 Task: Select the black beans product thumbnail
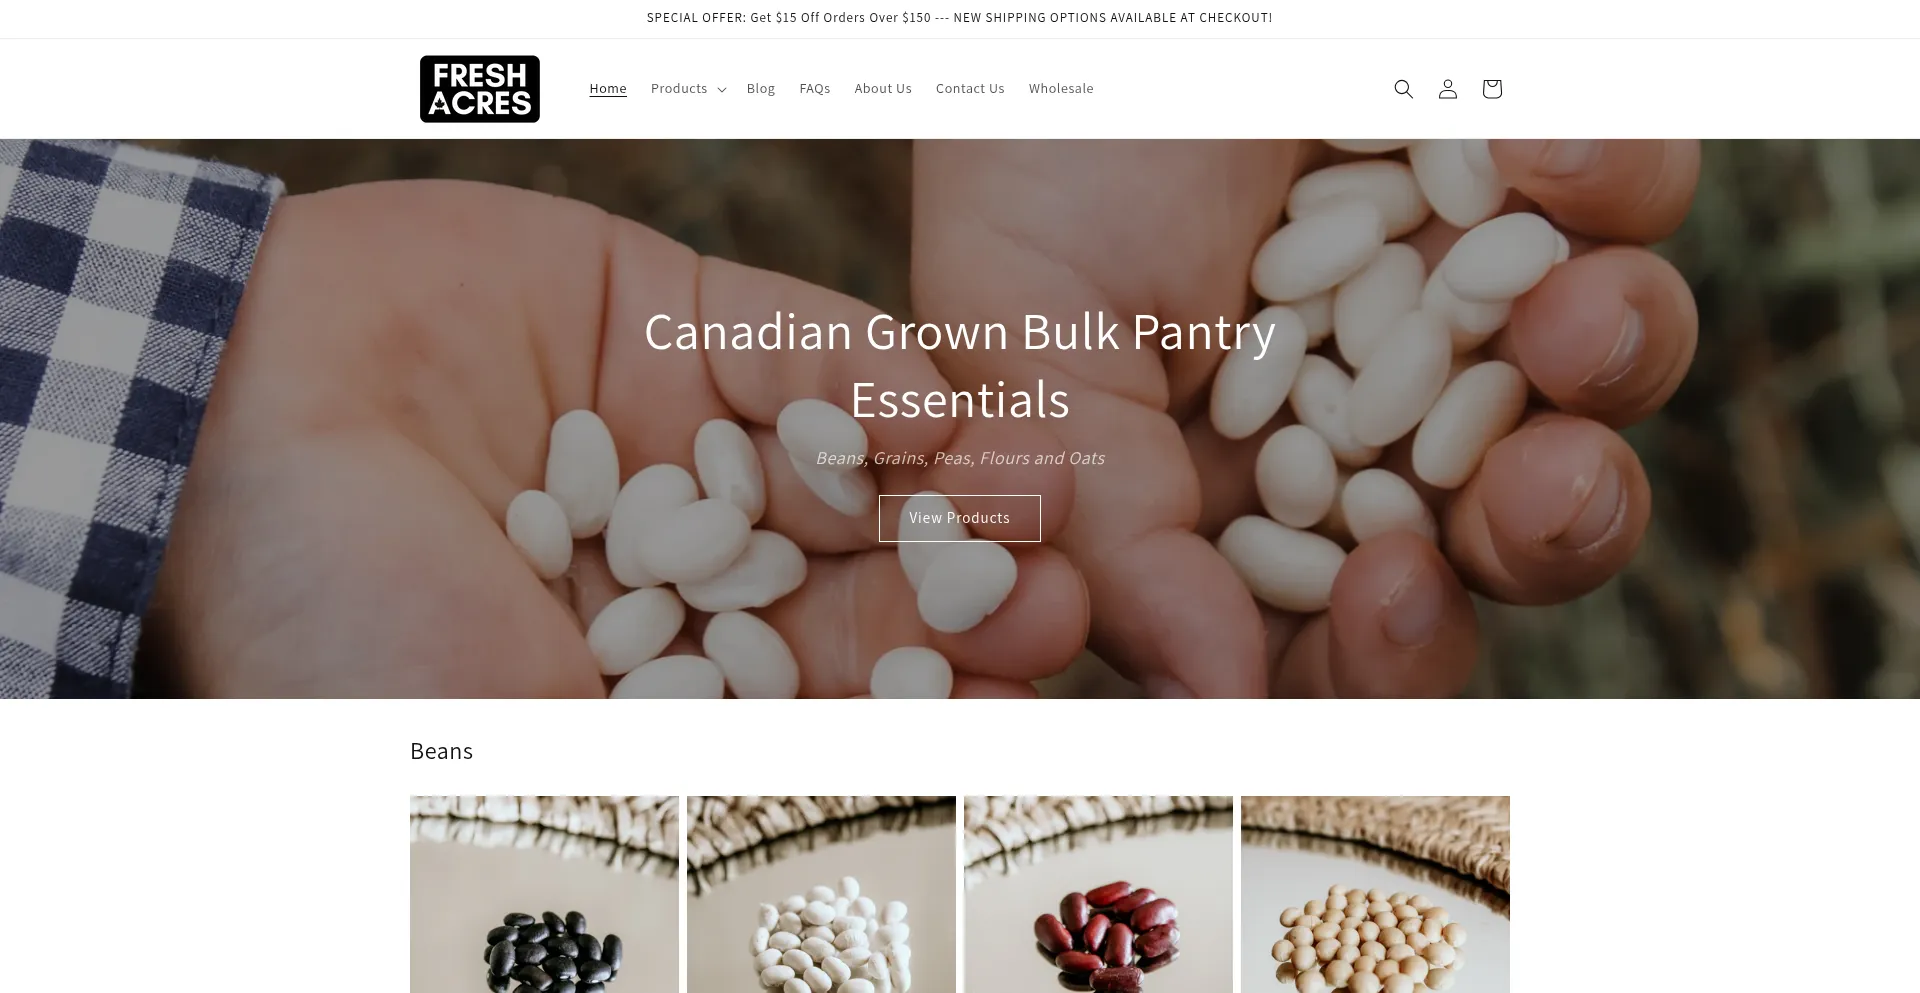[544, 894]
